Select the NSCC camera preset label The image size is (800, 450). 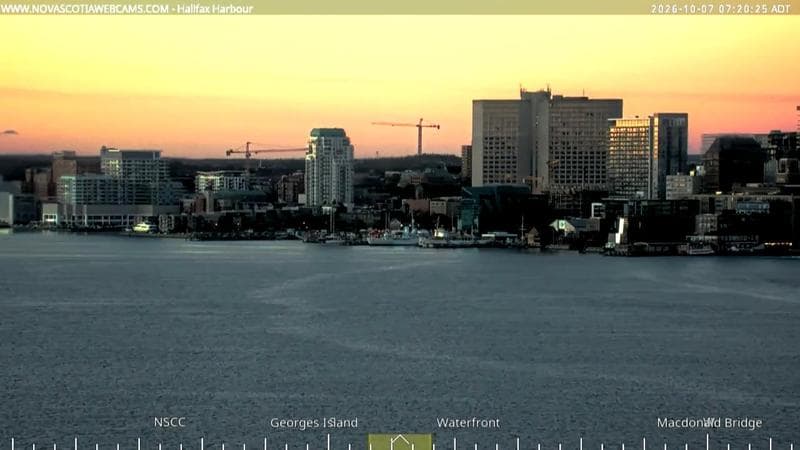tap(169, 422)
